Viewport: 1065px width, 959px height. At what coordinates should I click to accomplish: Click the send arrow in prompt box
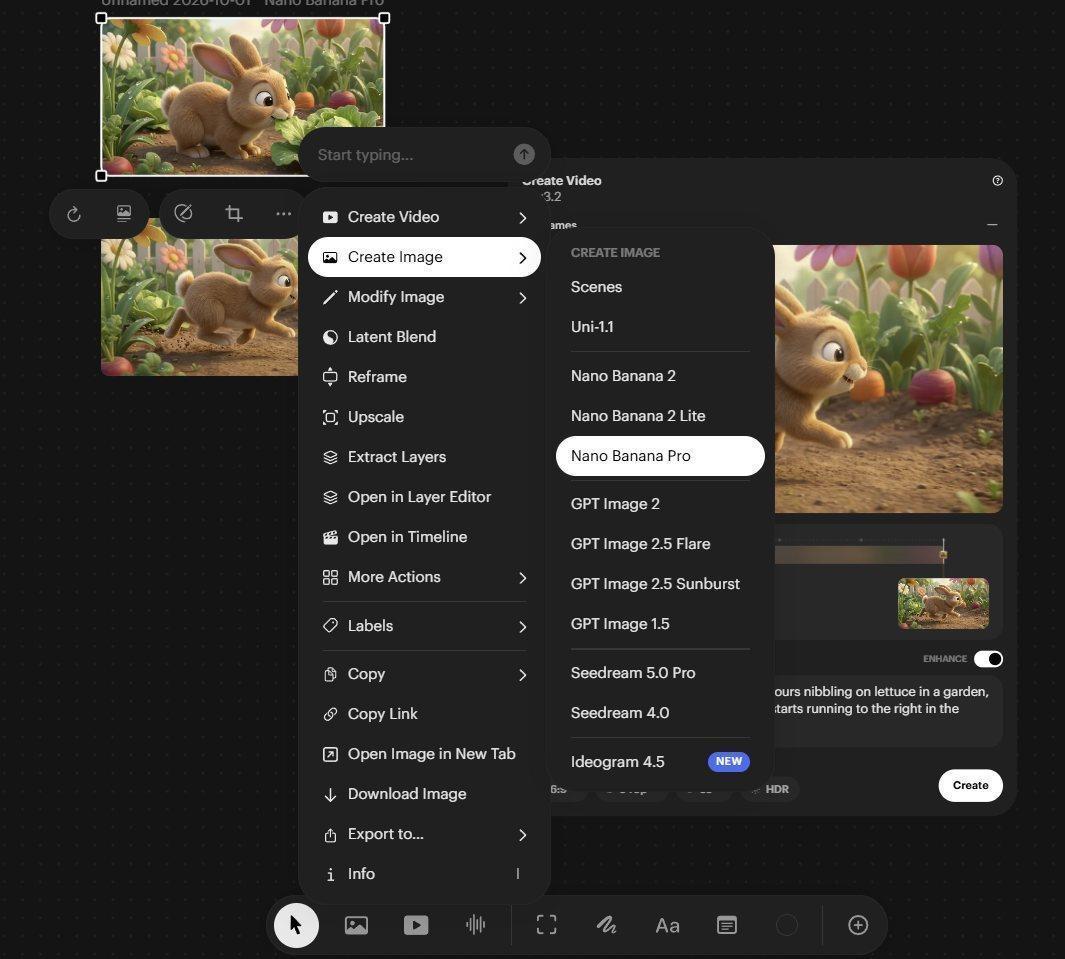point(524,155)
